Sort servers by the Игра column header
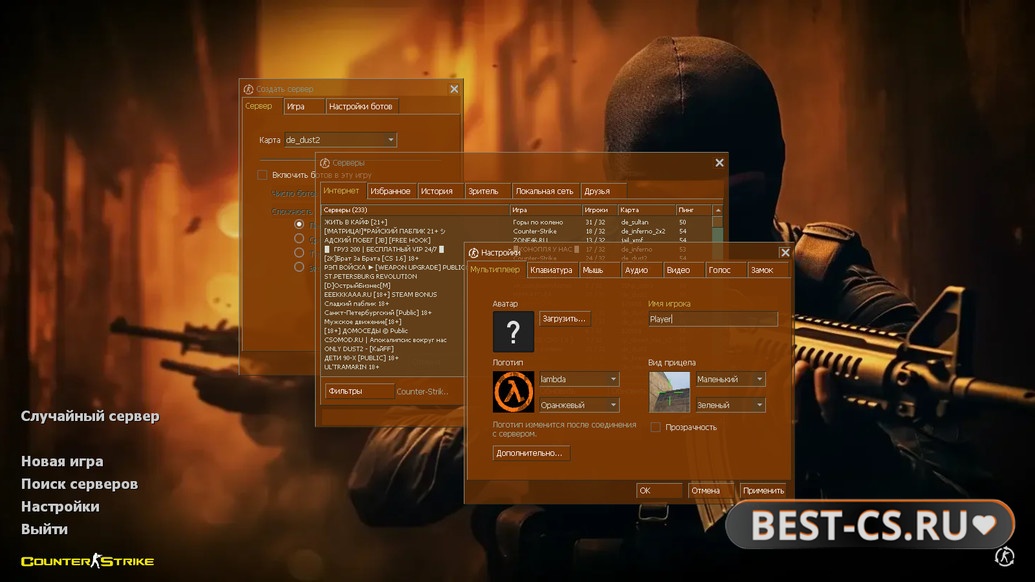Screen dimensions: 1035x582 point(546,210)
